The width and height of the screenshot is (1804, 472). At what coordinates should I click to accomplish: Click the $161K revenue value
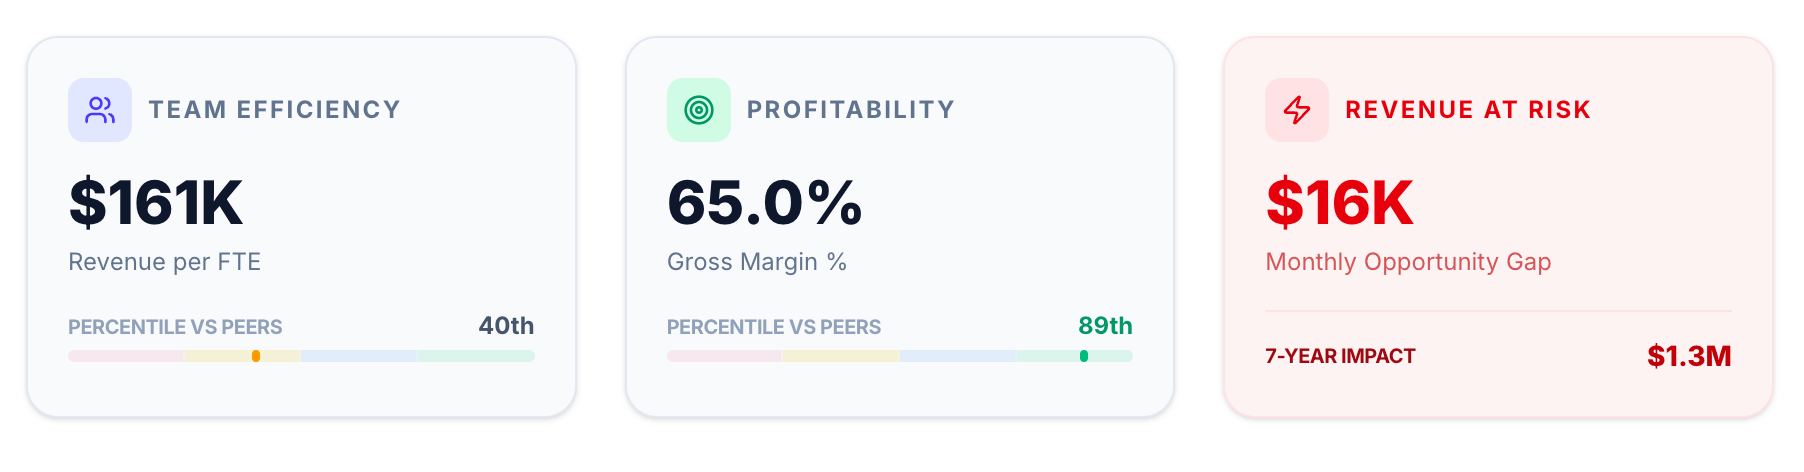pyautogui.click(x=156, y=203)
